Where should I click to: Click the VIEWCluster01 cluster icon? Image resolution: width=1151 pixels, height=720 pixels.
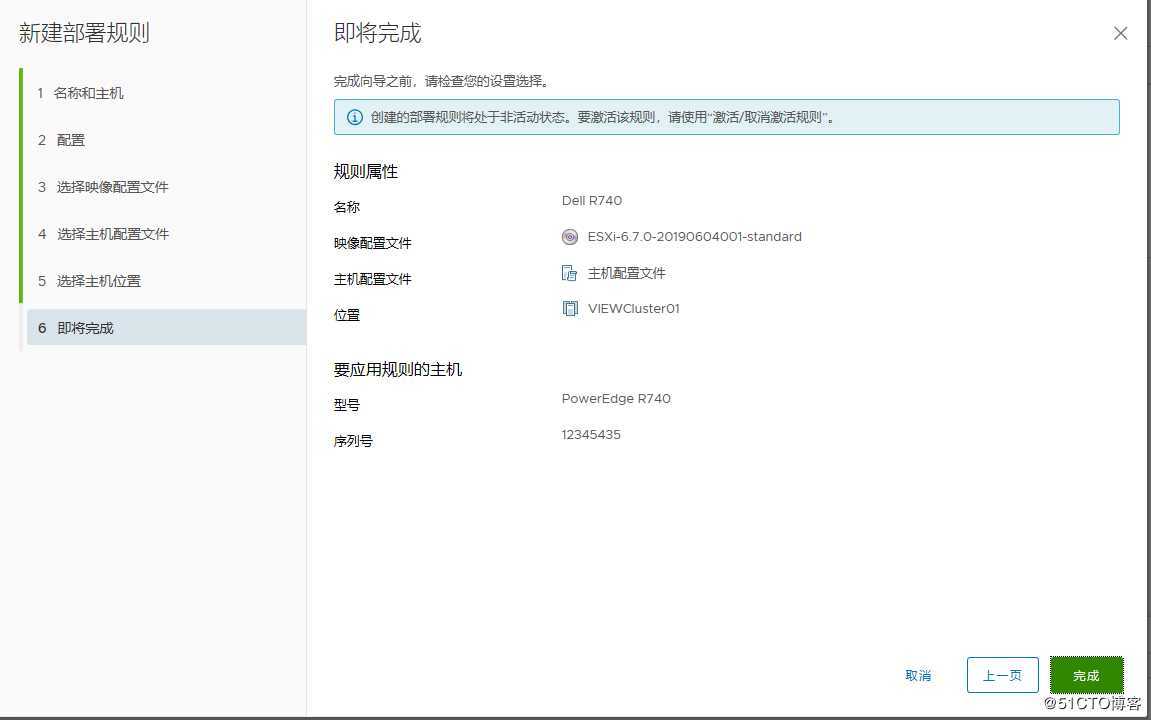point(570,308)
